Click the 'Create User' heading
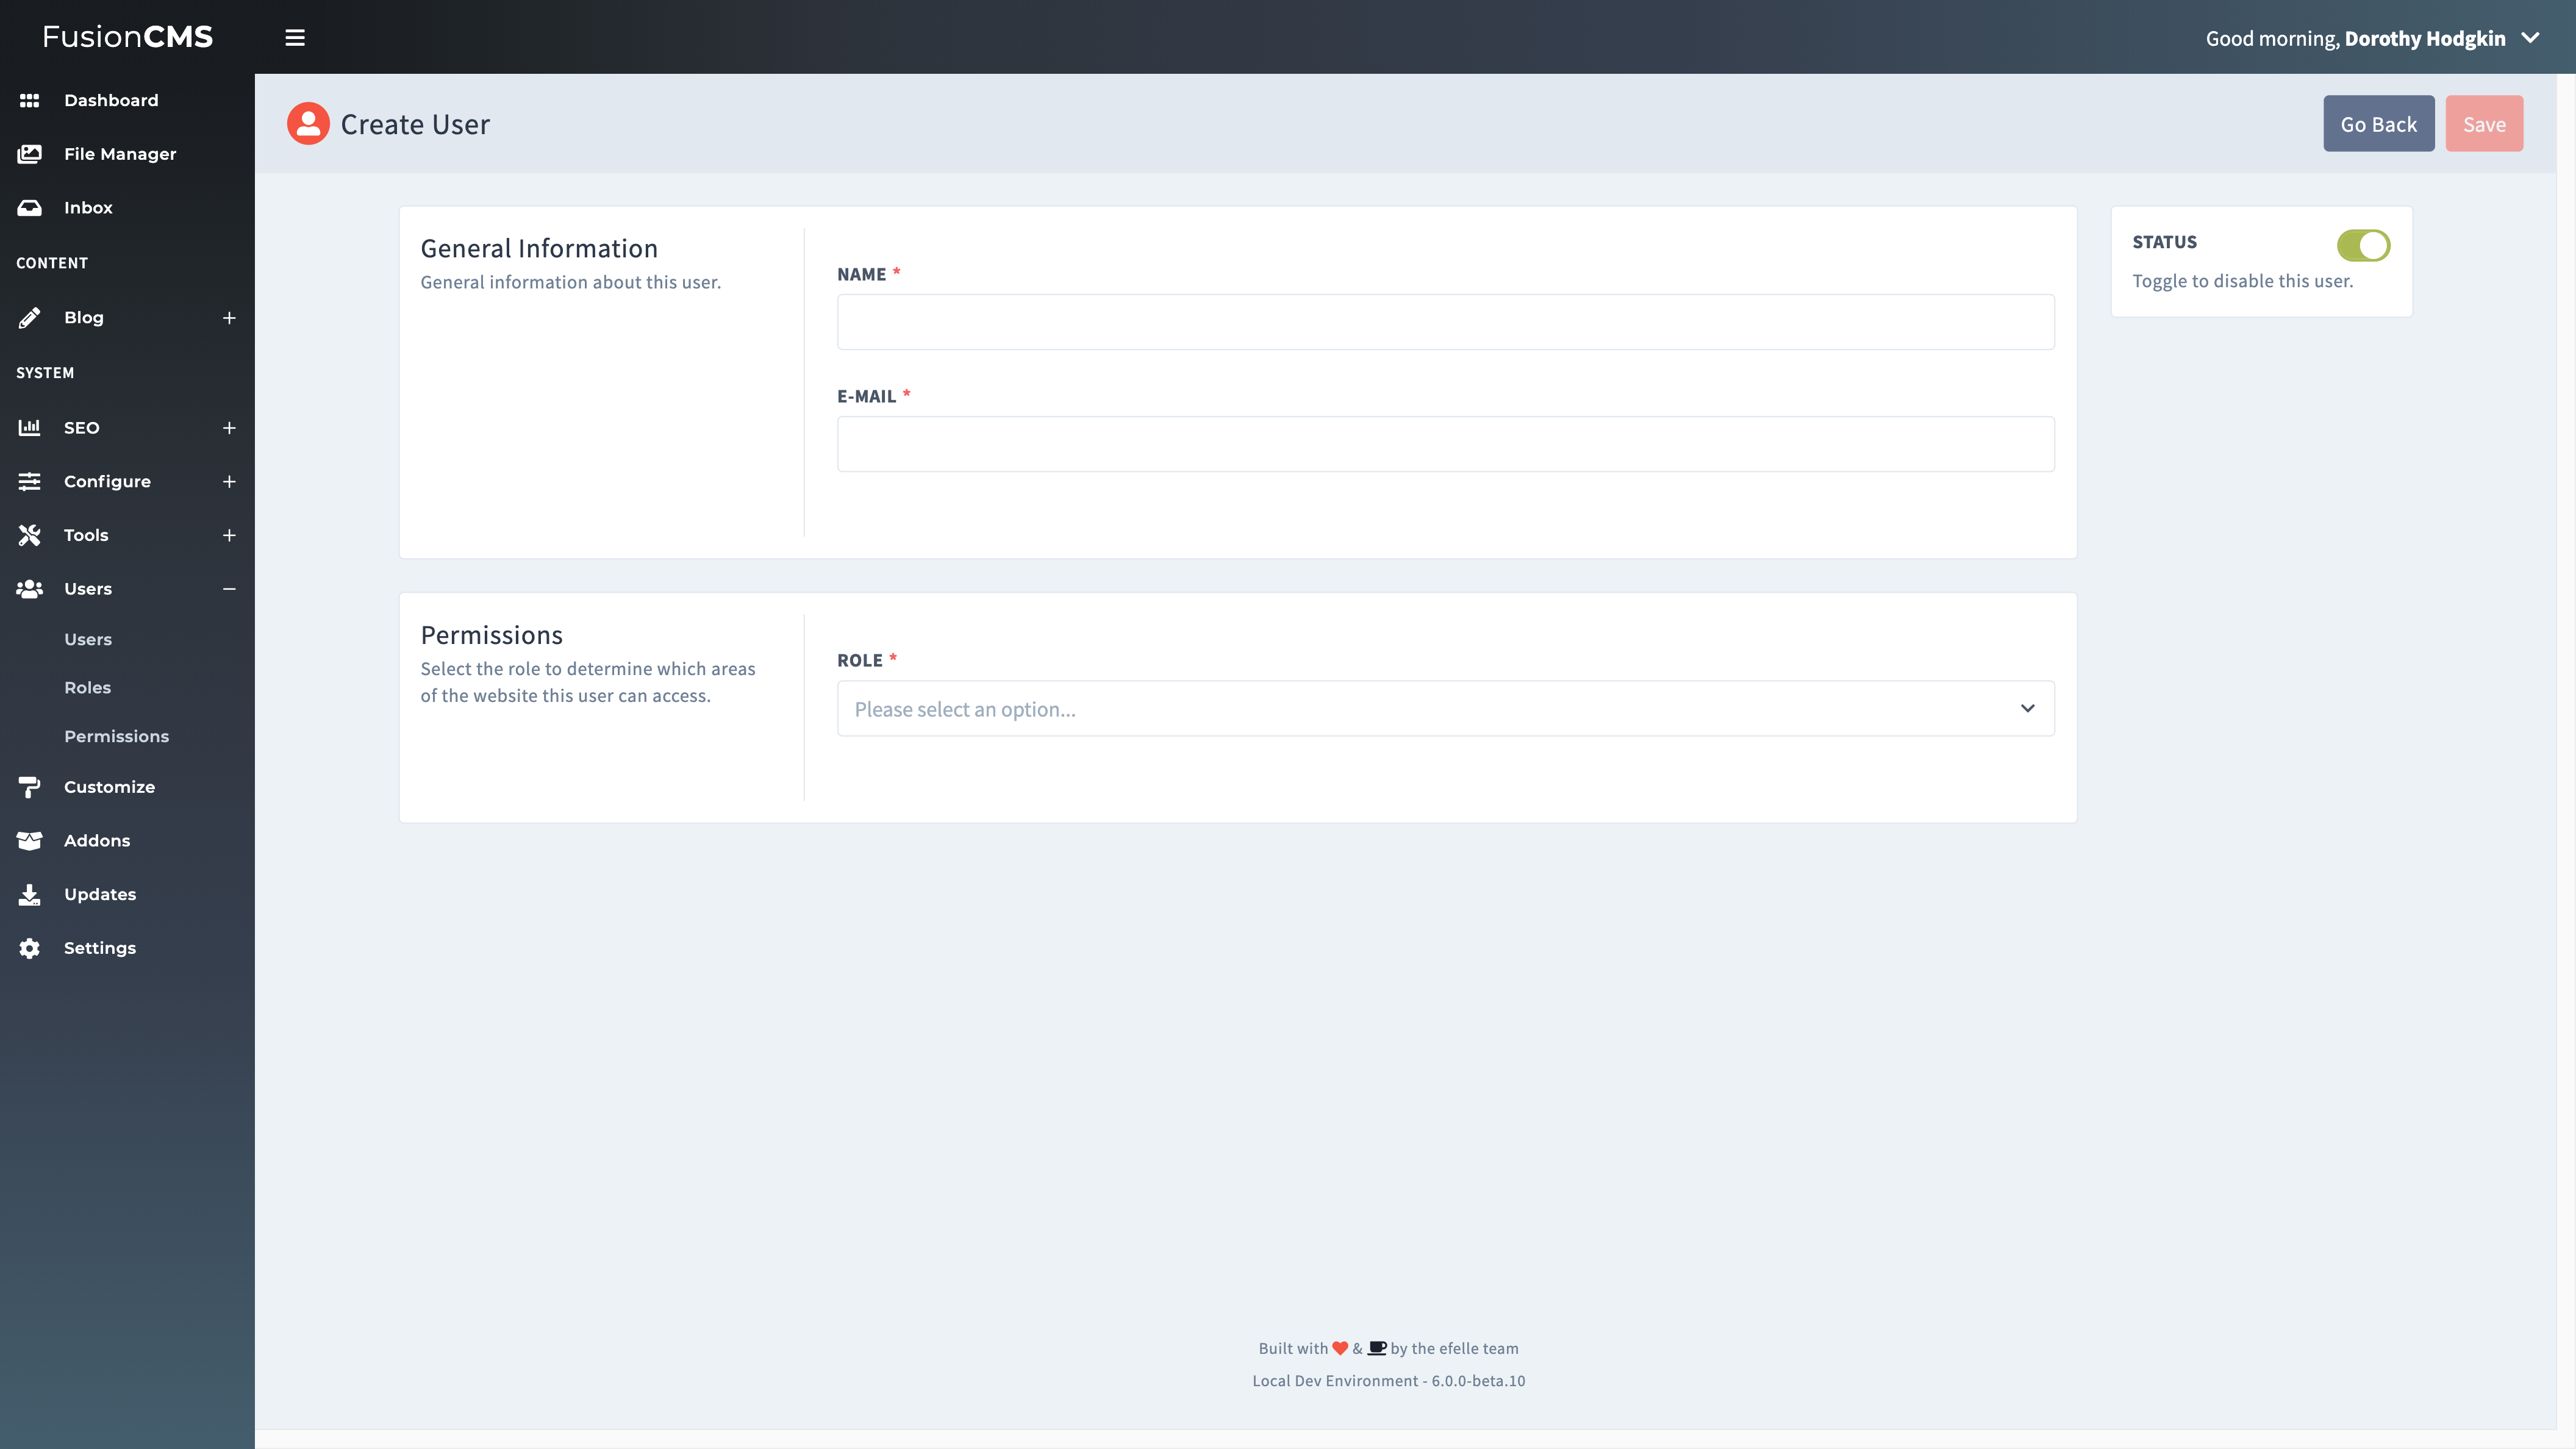The width and height of the screenshot is (2576, 1449). coord(415,124)
